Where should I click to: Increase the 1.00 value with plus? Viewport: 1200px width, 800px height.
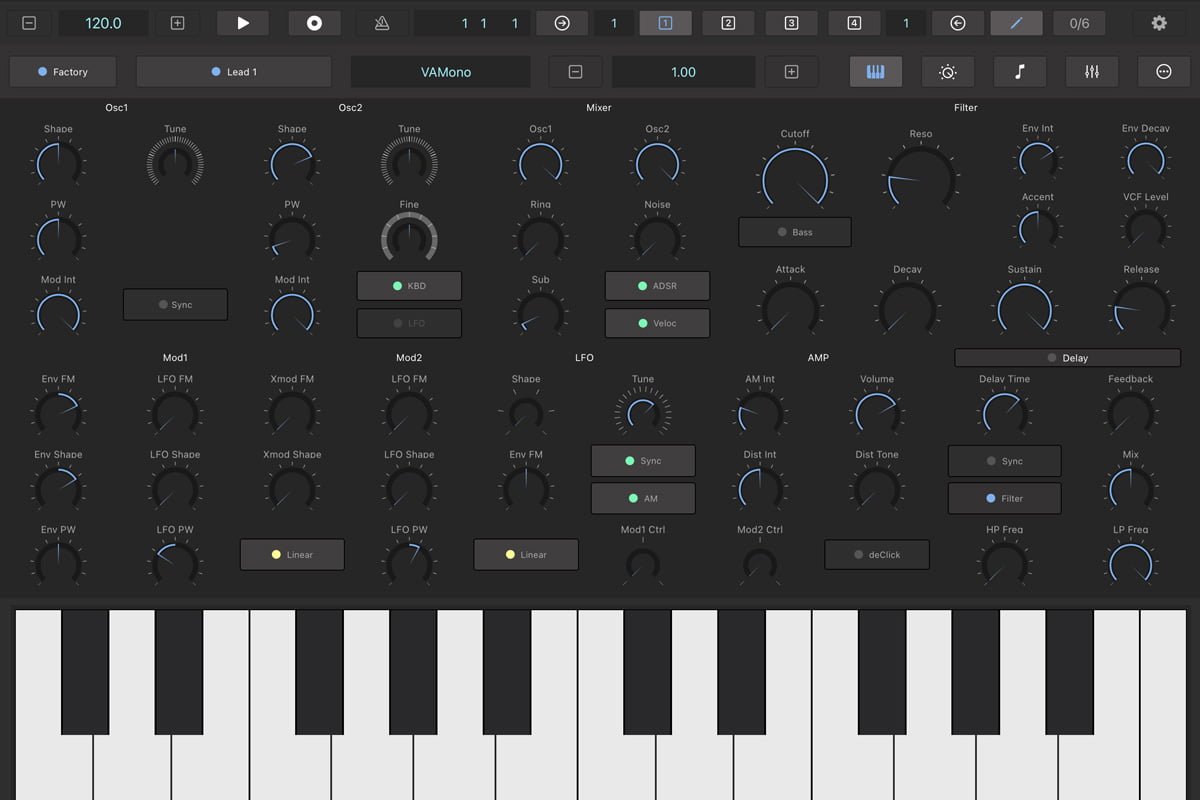click(791, 72)
